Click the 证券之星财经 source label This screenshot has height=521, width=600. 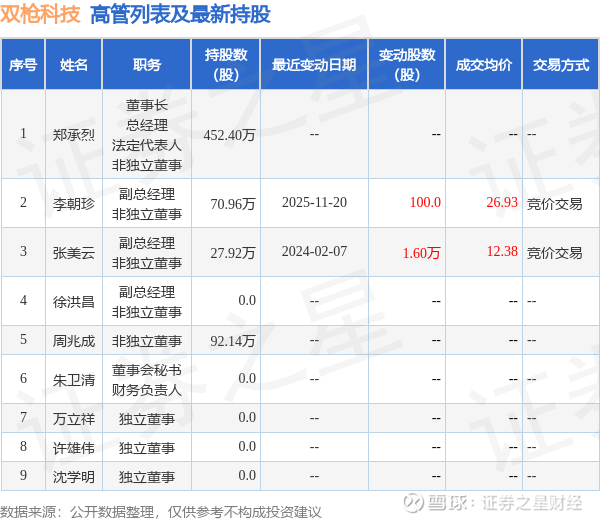point(532,503)
